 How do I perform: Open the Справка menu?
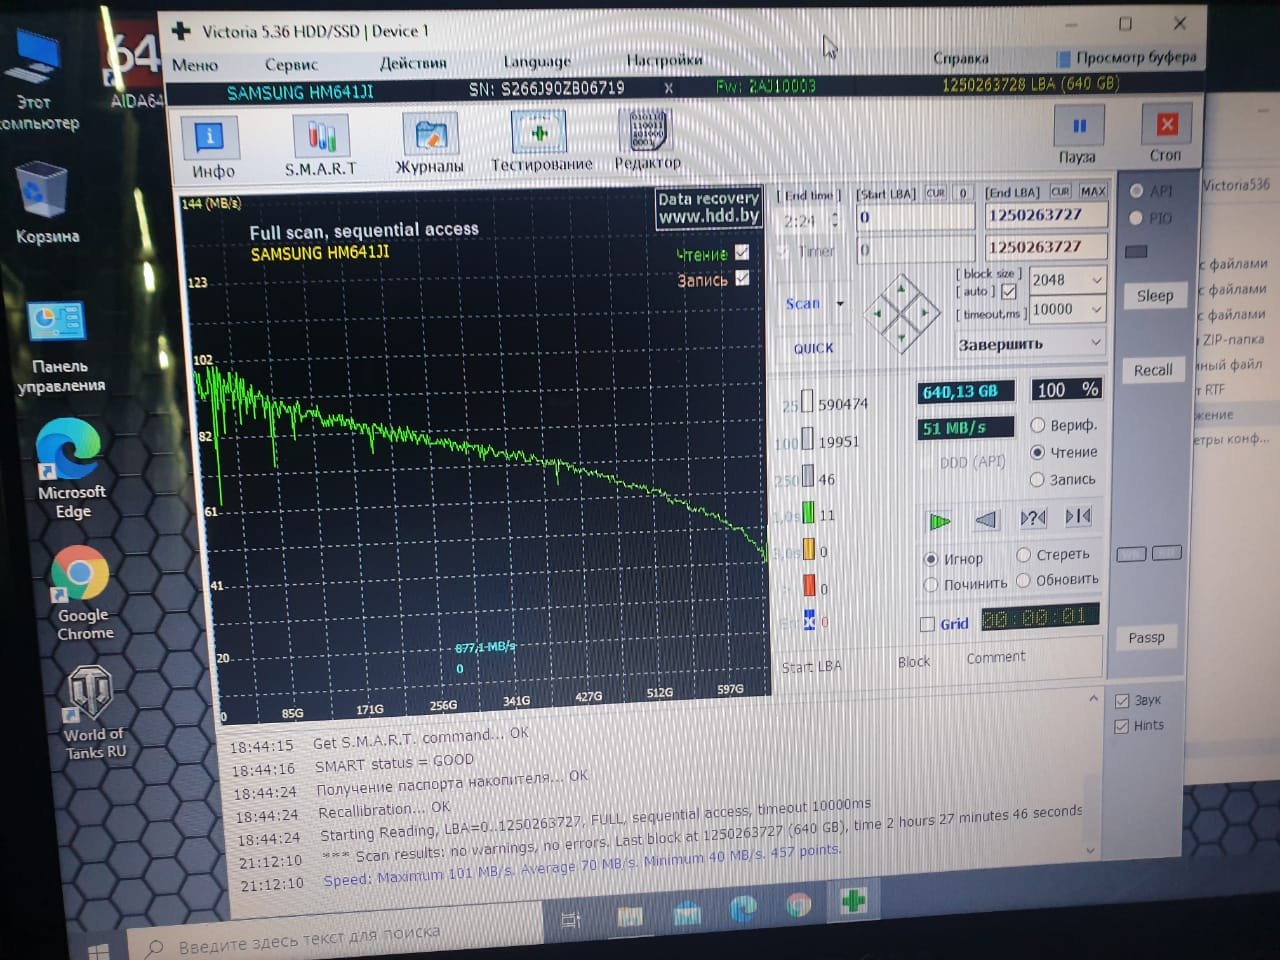point(960,58)
